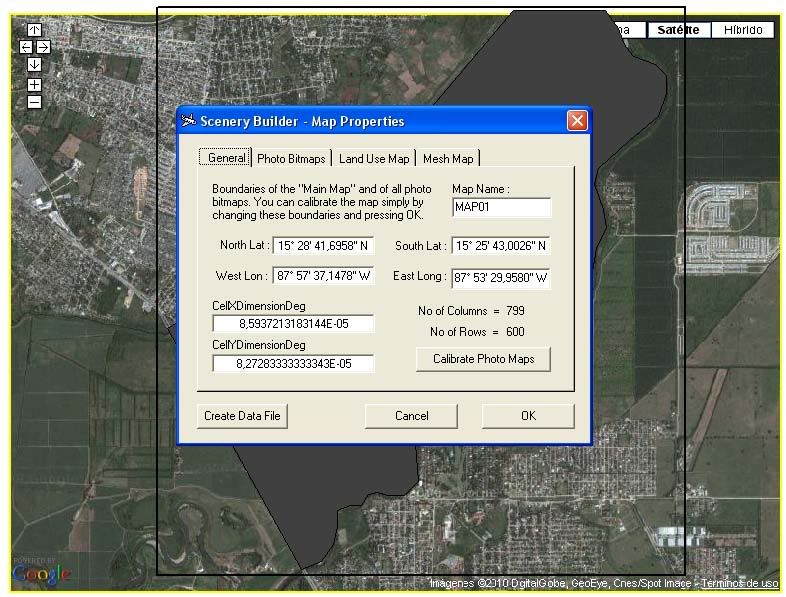Switch to Híbrido map view
786x597 pixels.
[x=743, y=30]
